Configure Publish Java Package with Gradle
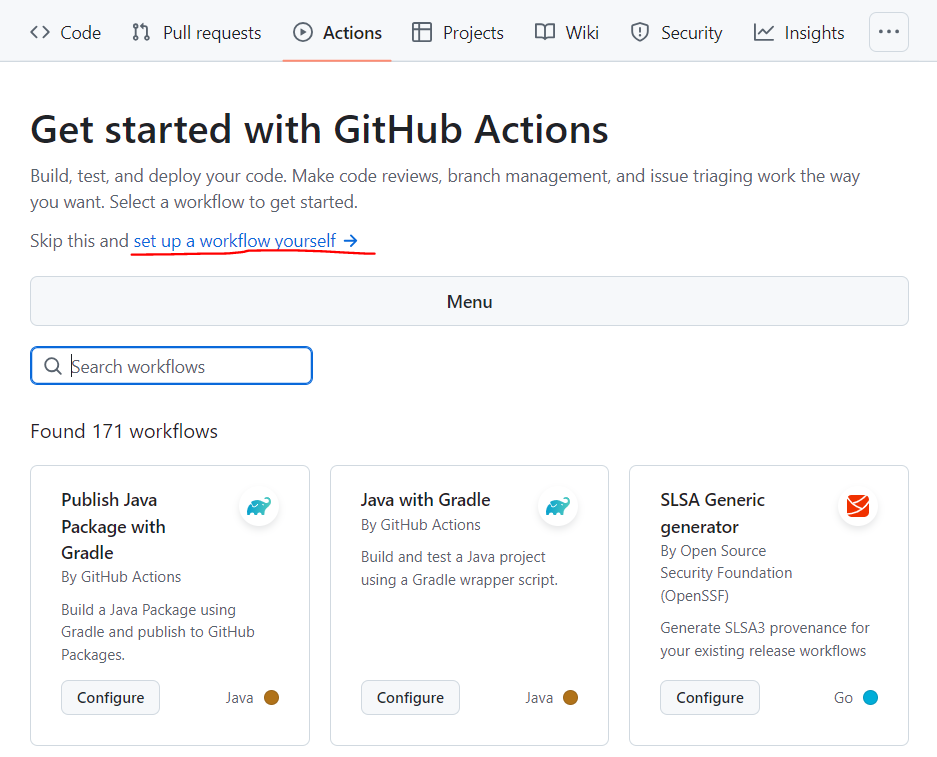 tap(111, 697)
